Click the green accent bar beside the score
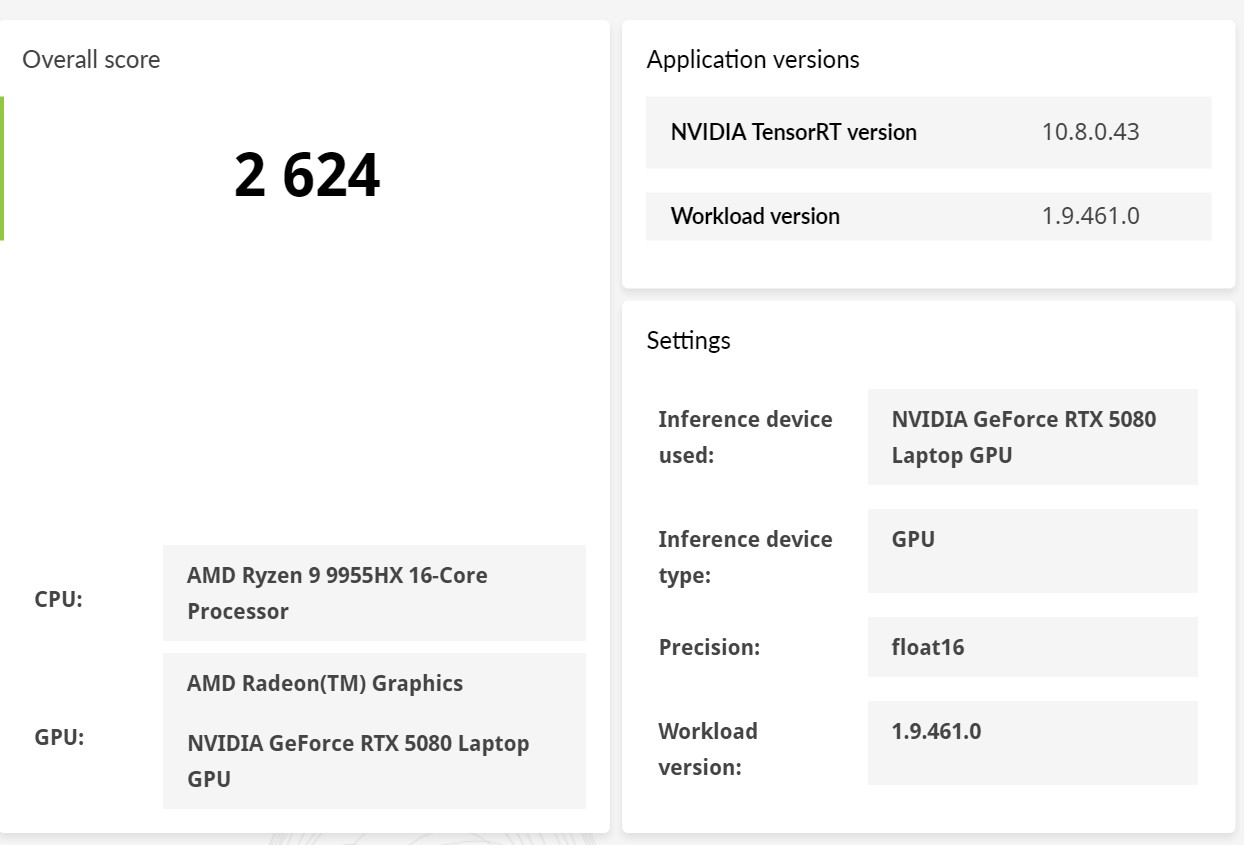1244x845 pixels. pyautogui.click(x=2, y=168)
